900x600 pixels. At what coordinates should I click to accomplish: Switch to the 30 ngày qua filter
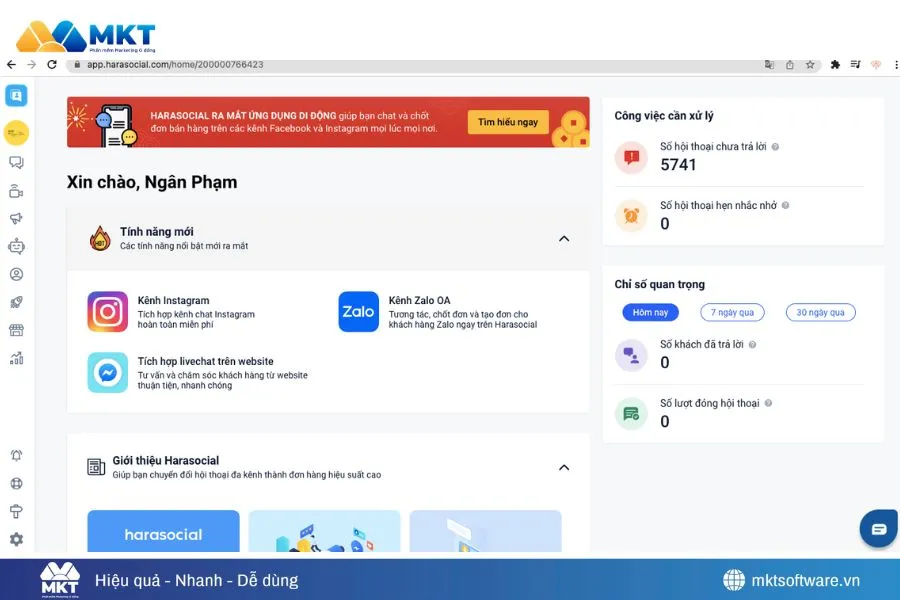(820, 312)
